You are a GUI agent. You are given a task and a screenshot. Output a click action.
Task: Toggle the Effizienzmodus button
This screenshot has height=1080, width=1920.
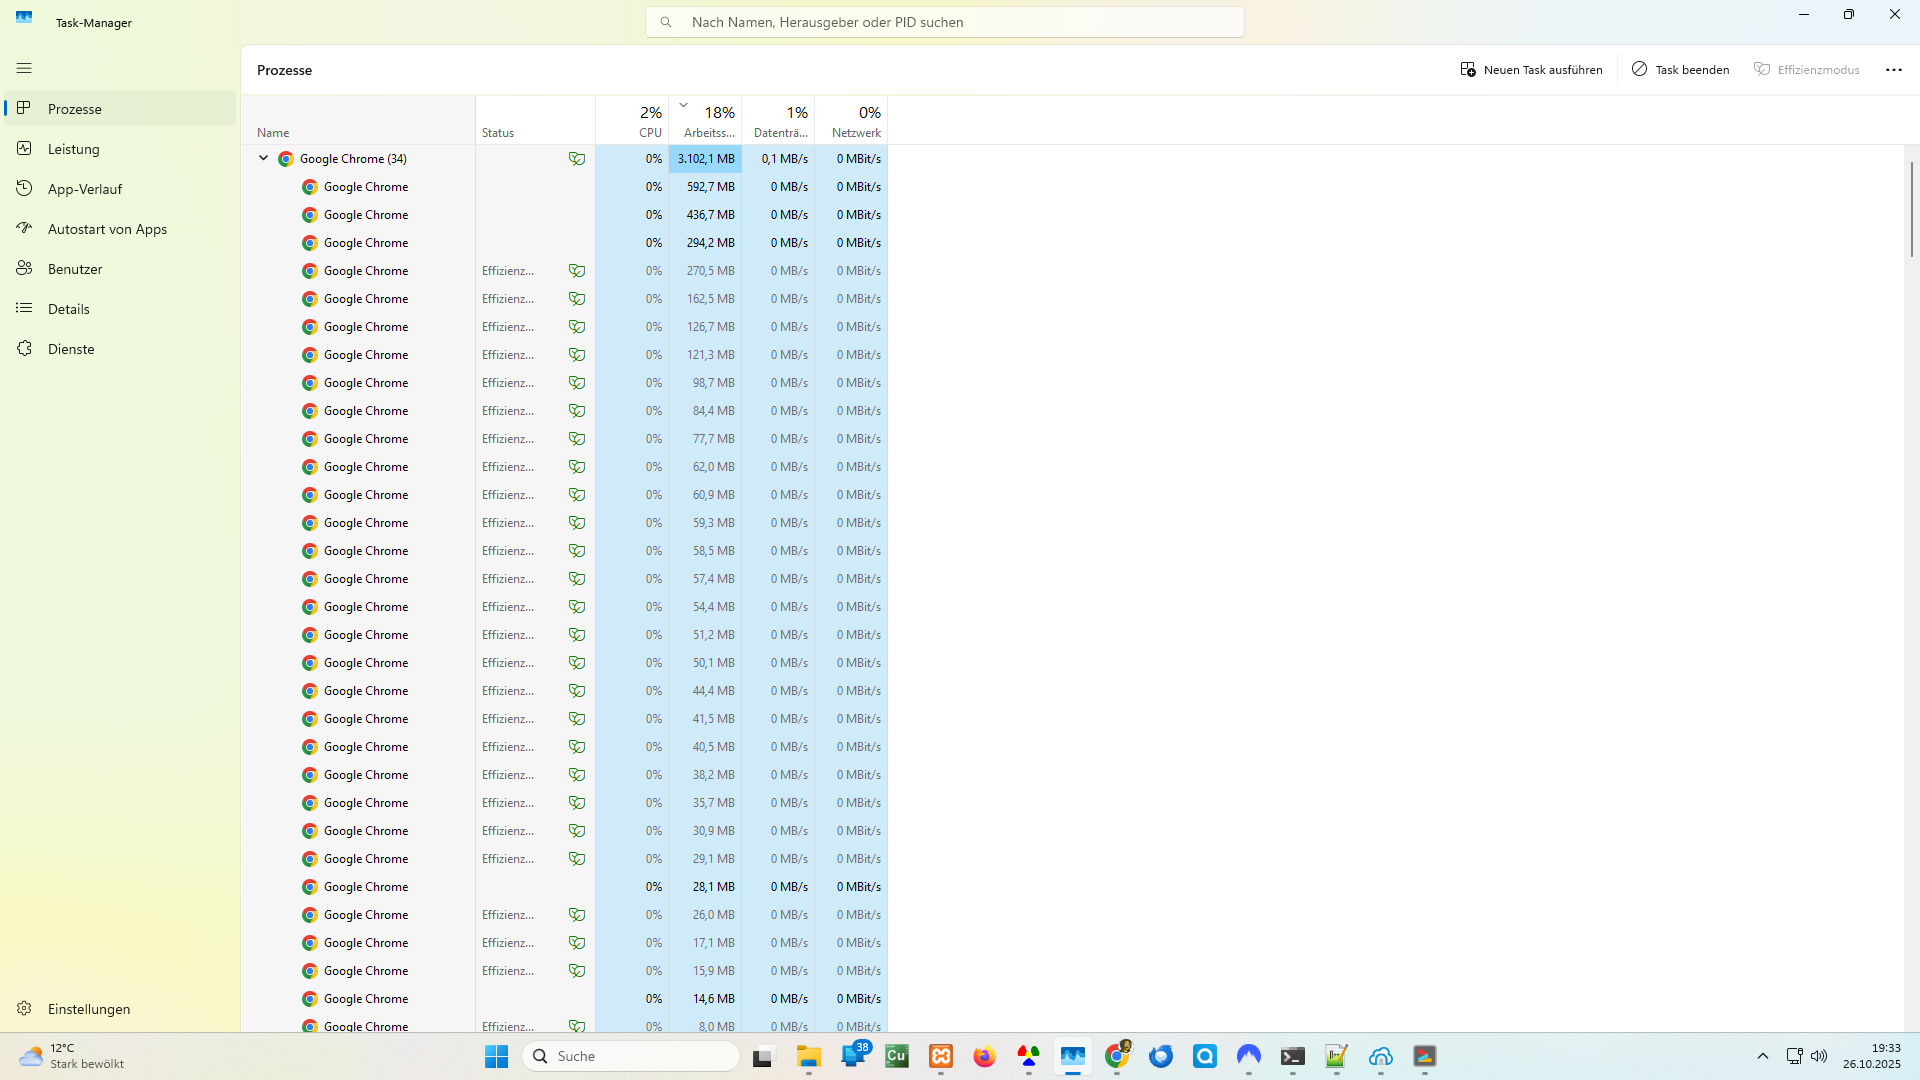1807,70
